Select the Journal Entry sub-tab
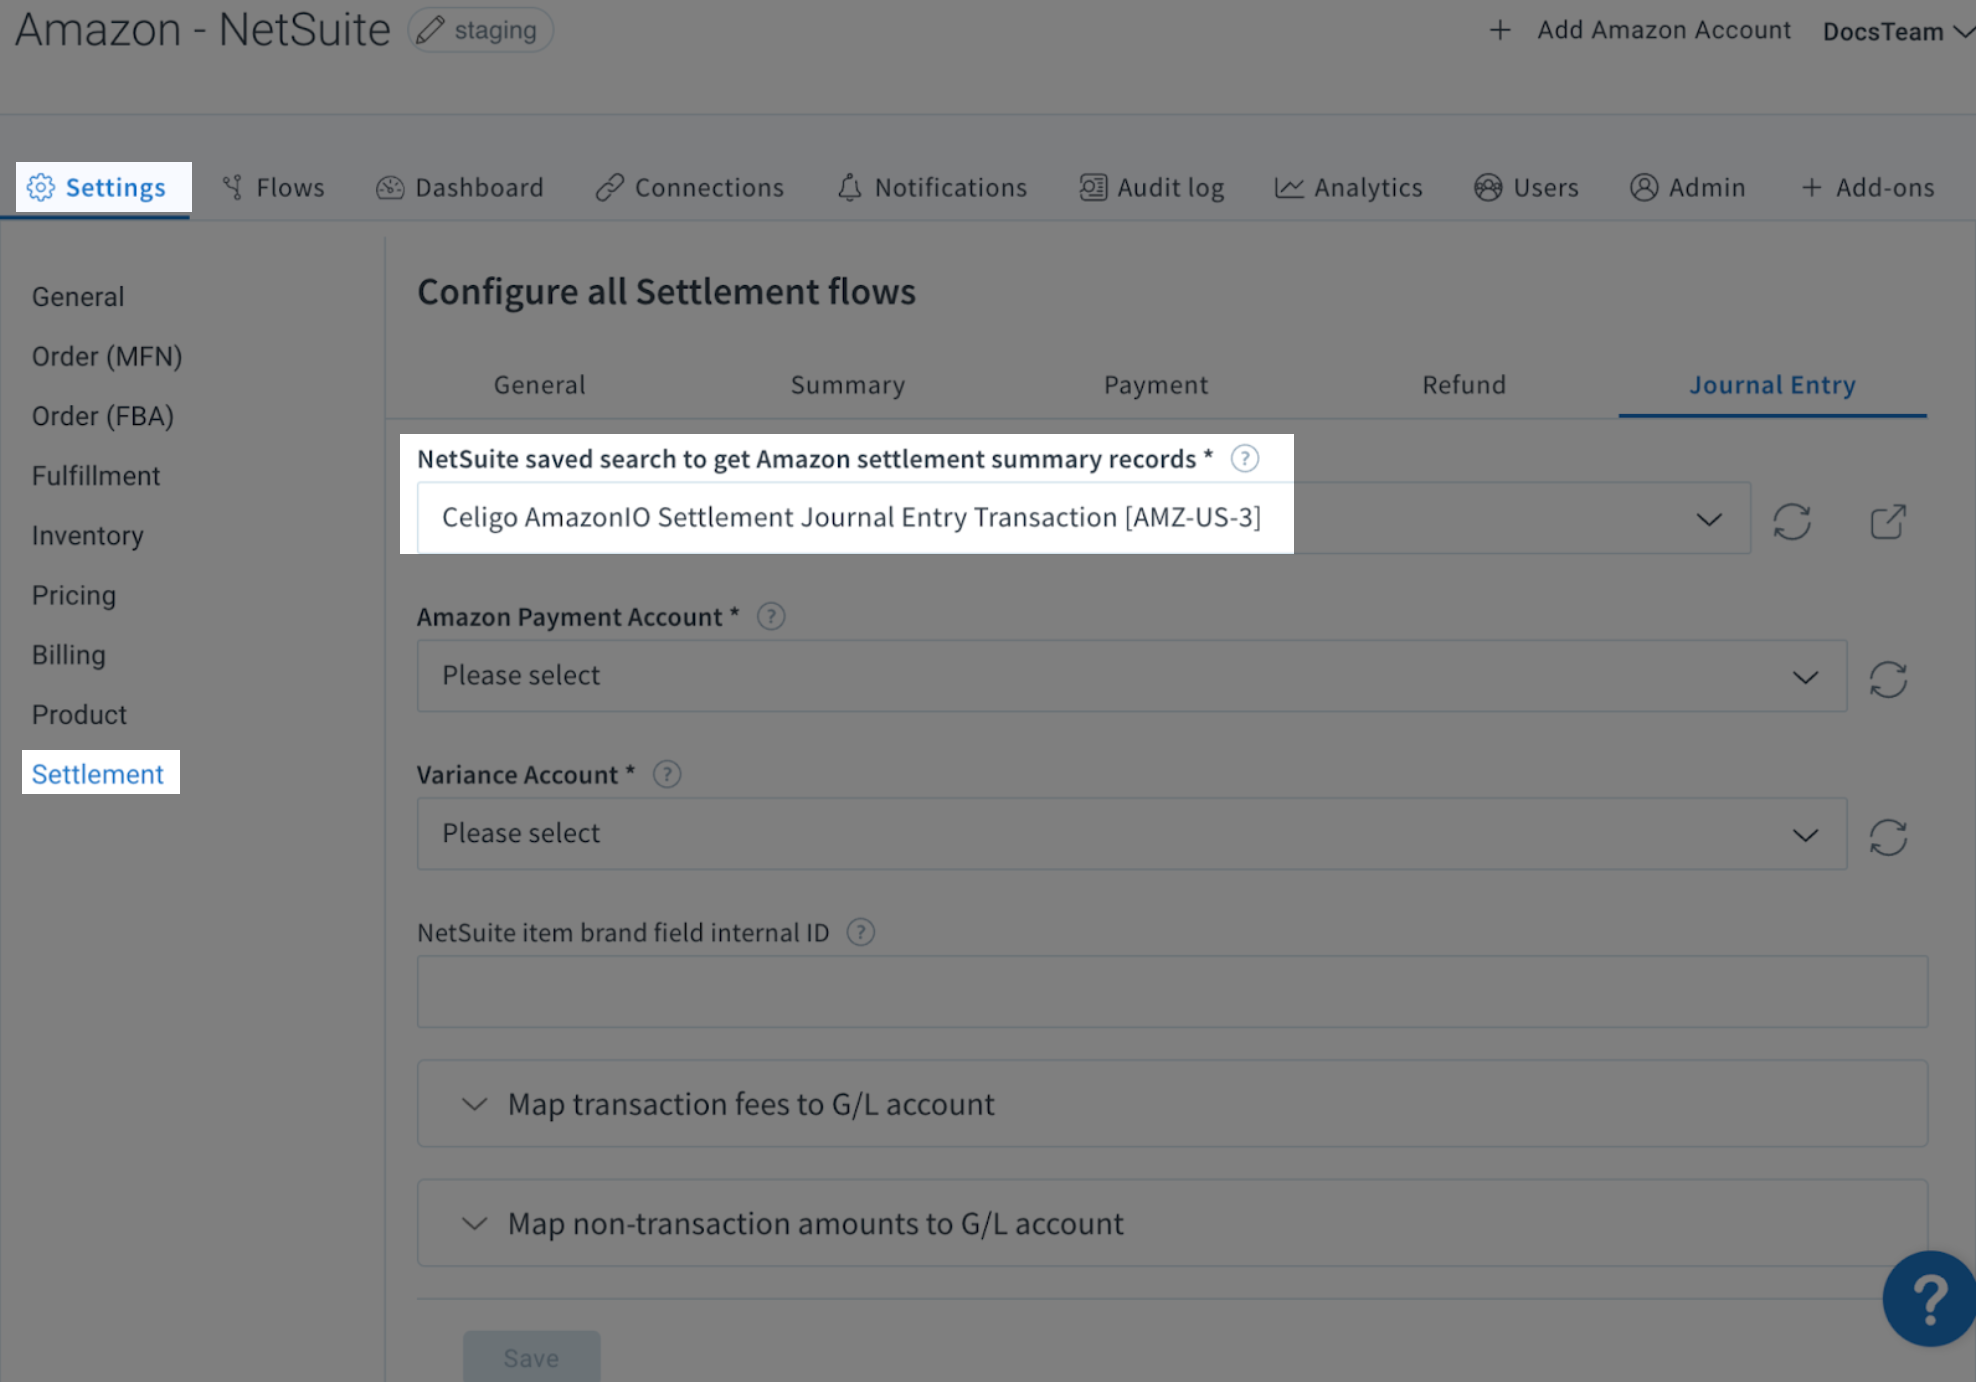Image resolution: width=1976 pixels, height=1382 pixels. 1773,385
